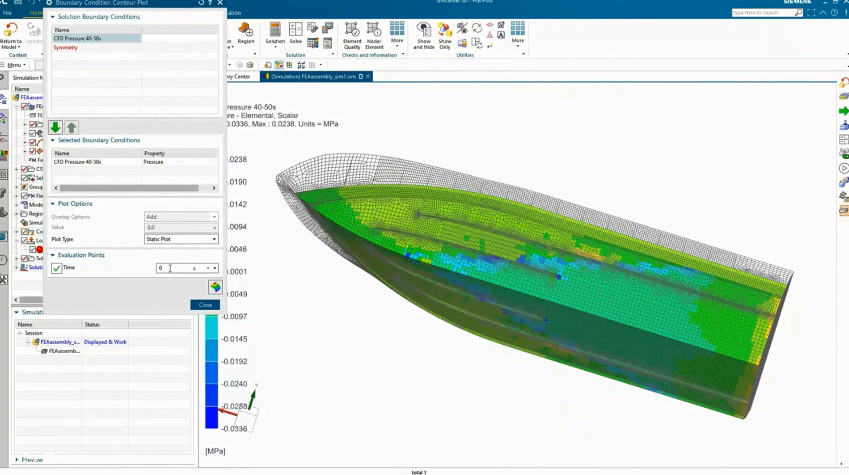Toggle the So... folder checkbox above the blue Soluti... row
The height and width of the screenshot is (475, 849).
click(x=25, y=258)
